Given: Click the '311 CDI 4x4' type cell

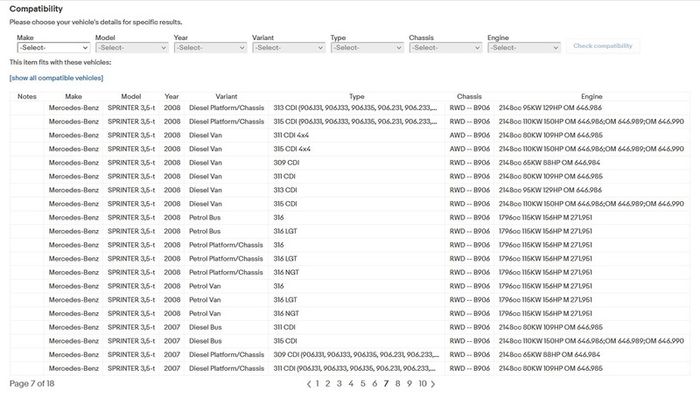Looking at the screenshot, I should pos(291,135).
